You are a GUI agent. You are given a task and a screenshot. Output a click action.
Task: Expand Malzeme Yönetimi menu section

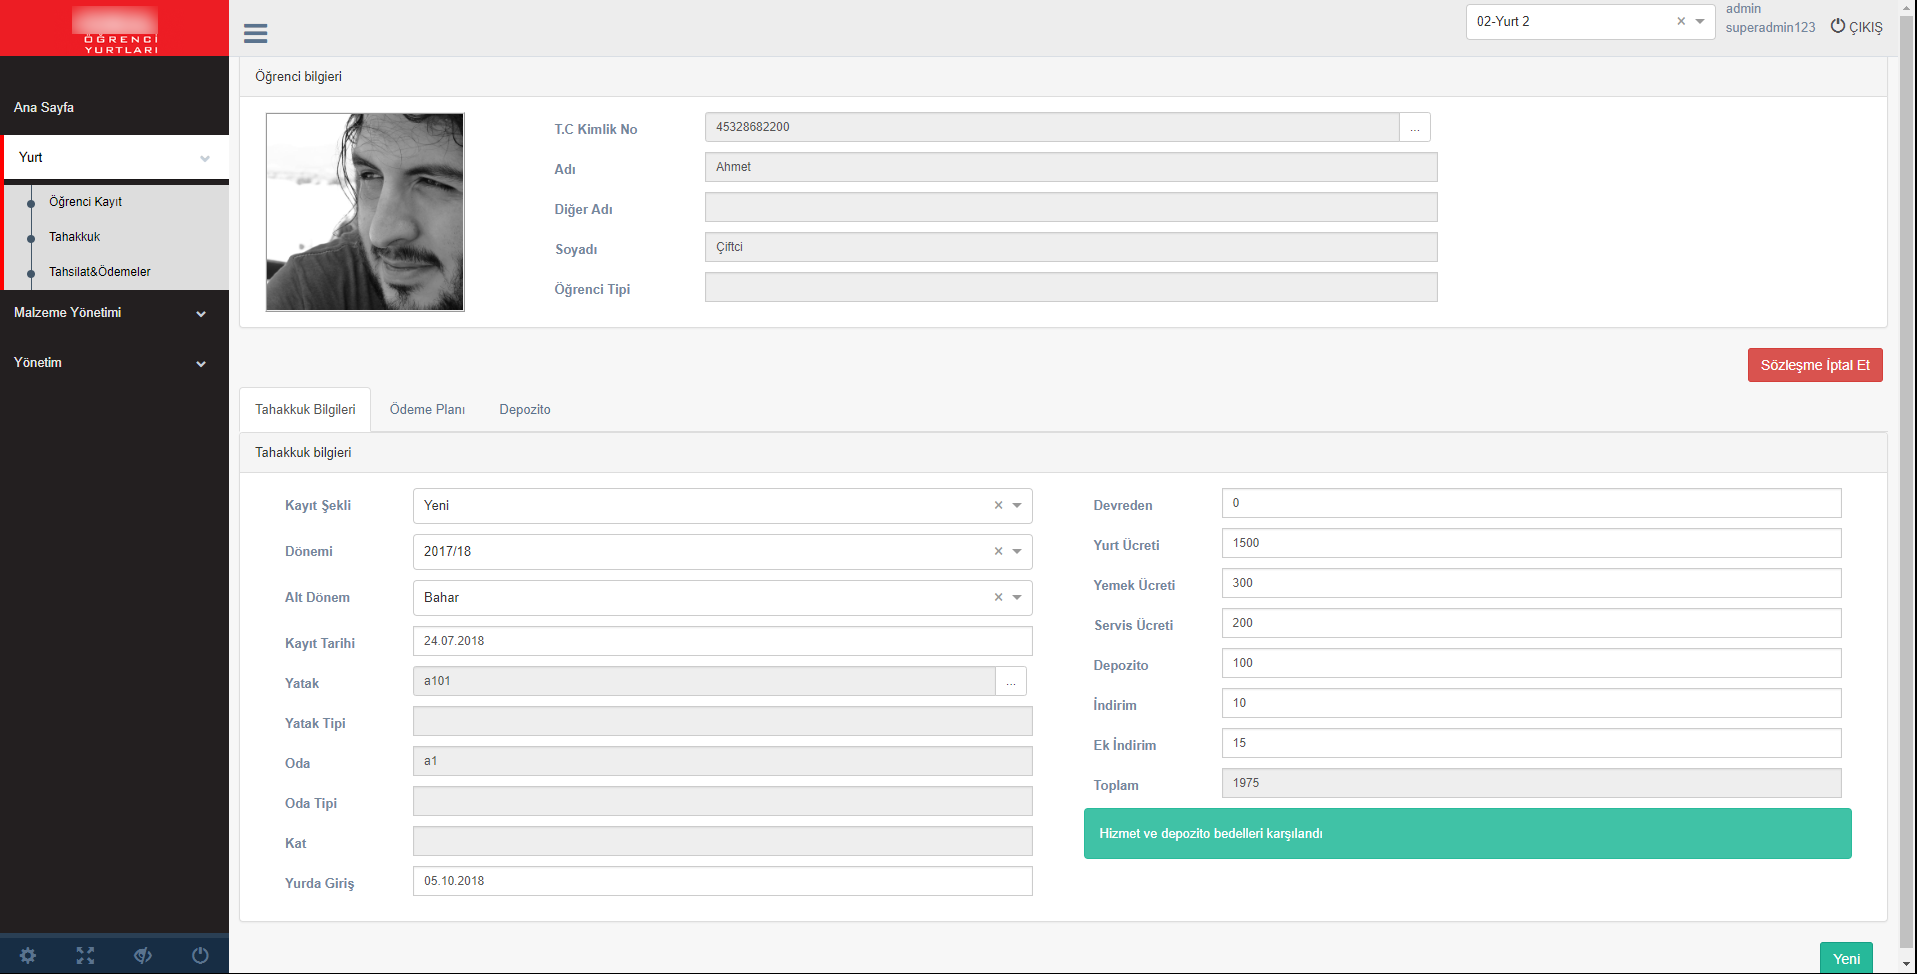tap(110, 313)
